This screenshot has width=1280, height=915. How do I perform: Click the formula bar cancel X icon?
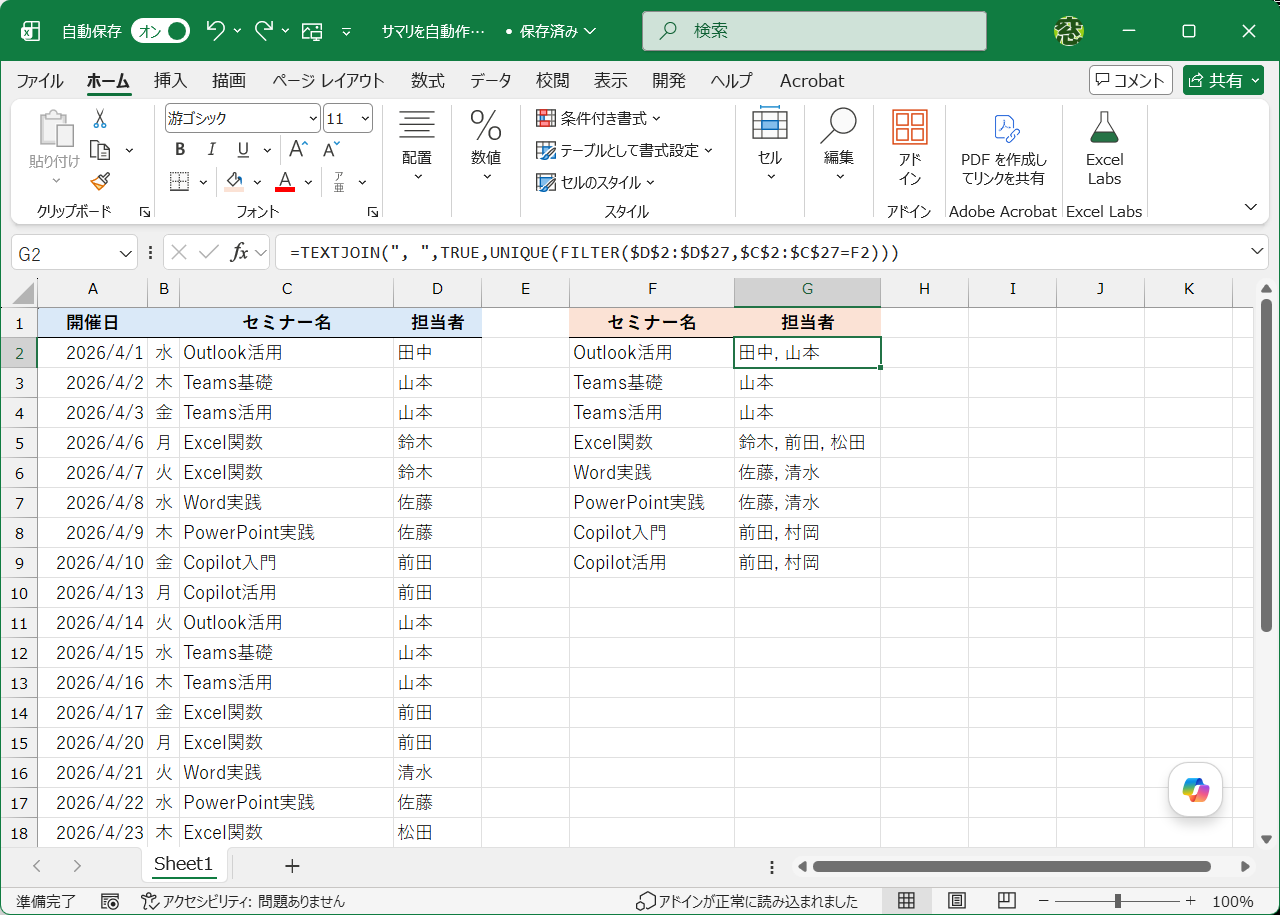[179, 253]
